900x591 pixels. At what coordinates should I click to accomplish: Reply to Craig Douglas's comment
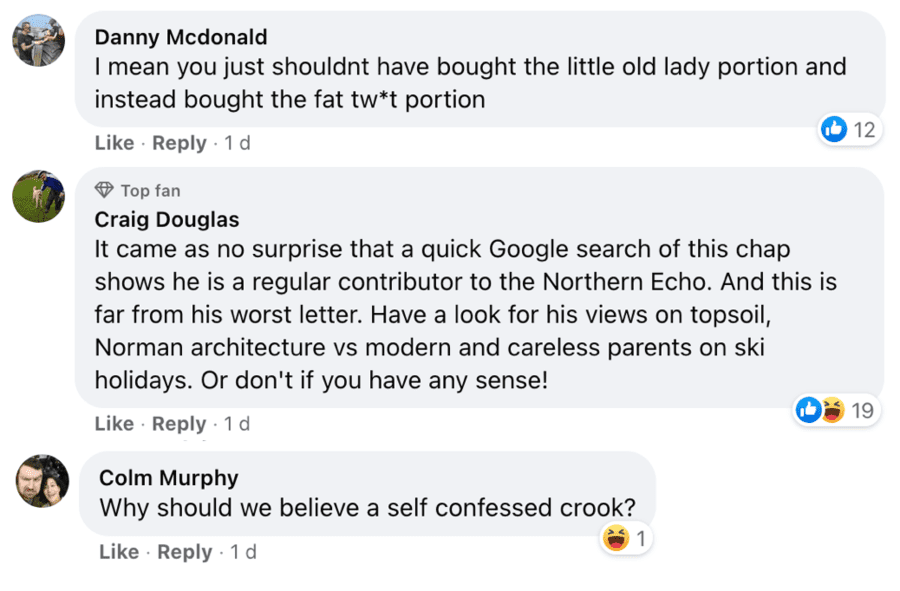pyautogui.click(x=179, y=424)
